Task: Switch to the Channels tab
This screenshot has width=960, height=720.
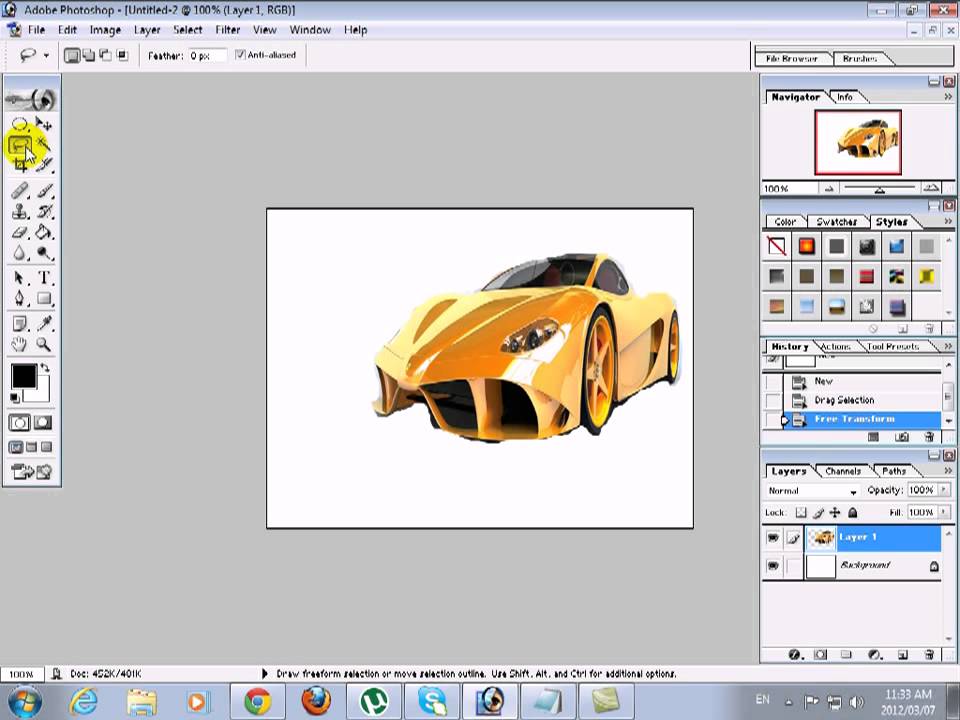Action: tap(843, 471)
